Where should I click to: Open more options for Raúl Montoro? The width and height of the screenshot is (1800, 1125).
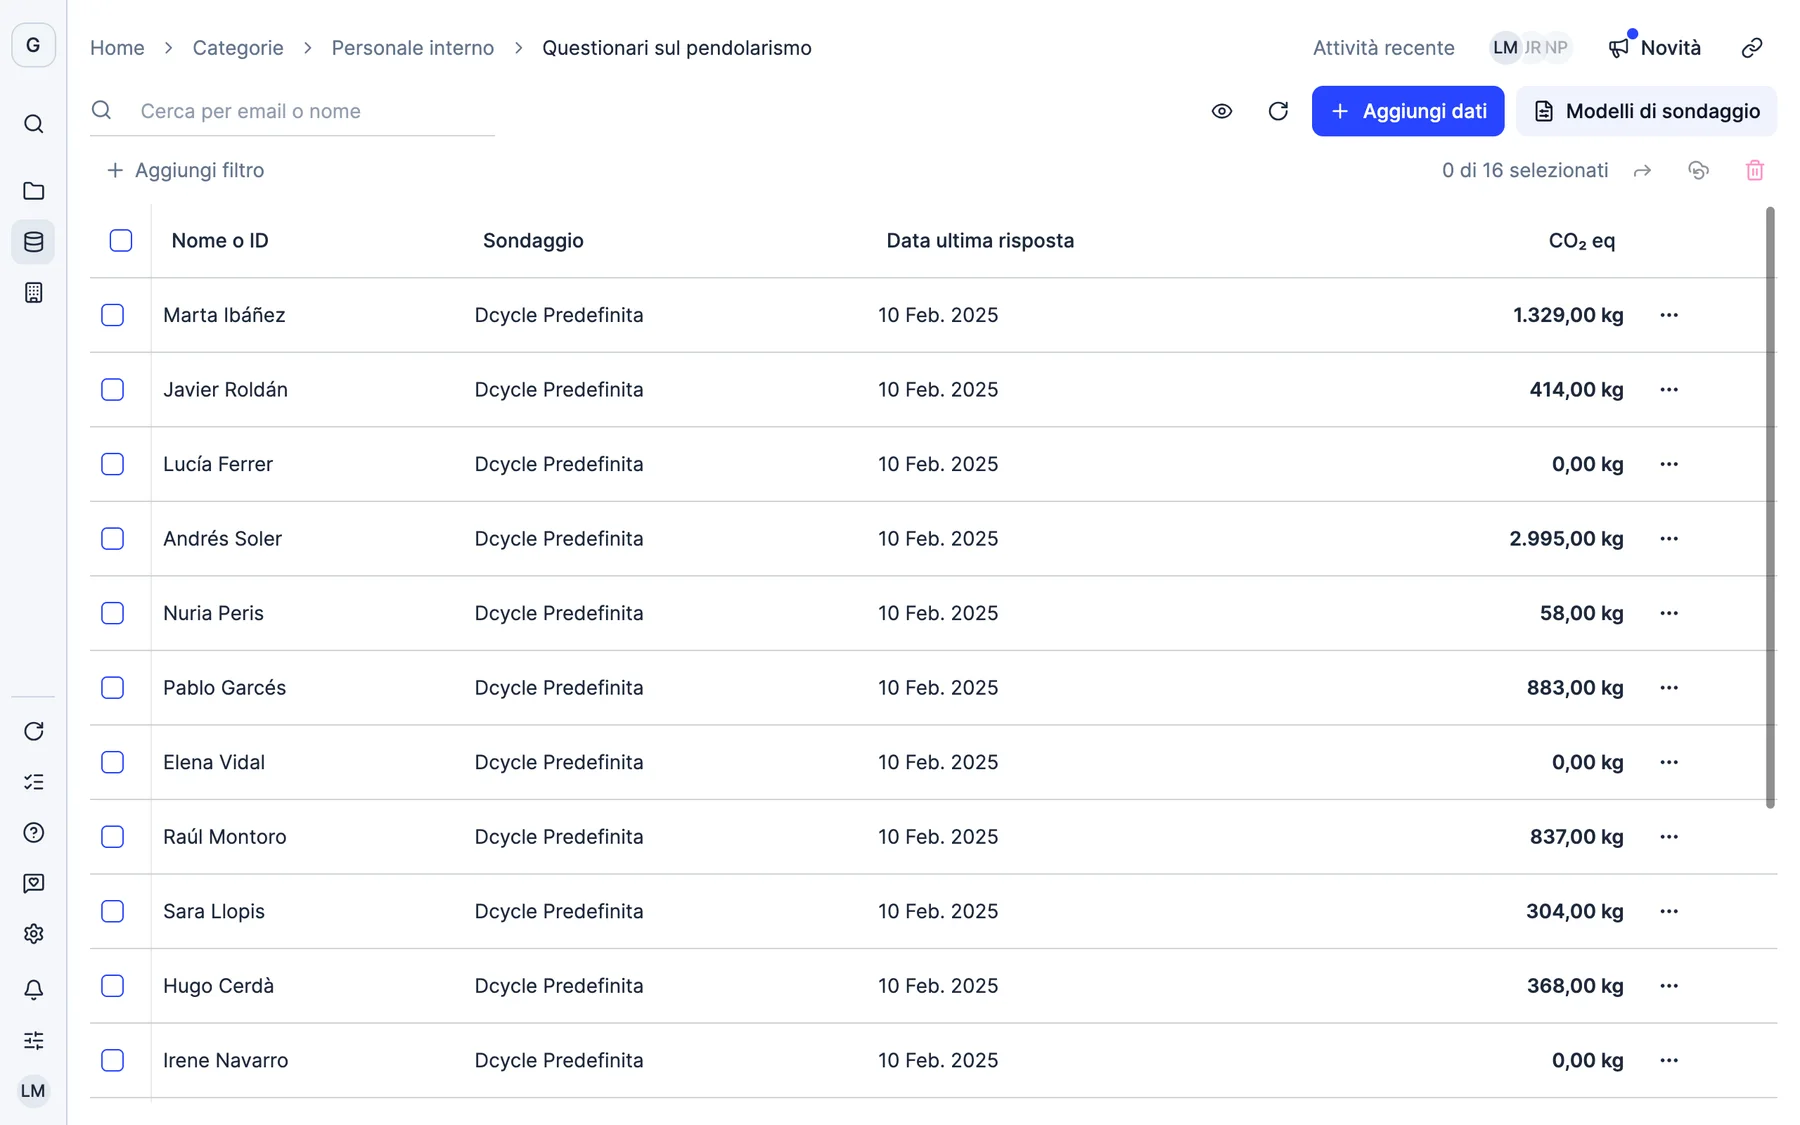coord(1669,837)
